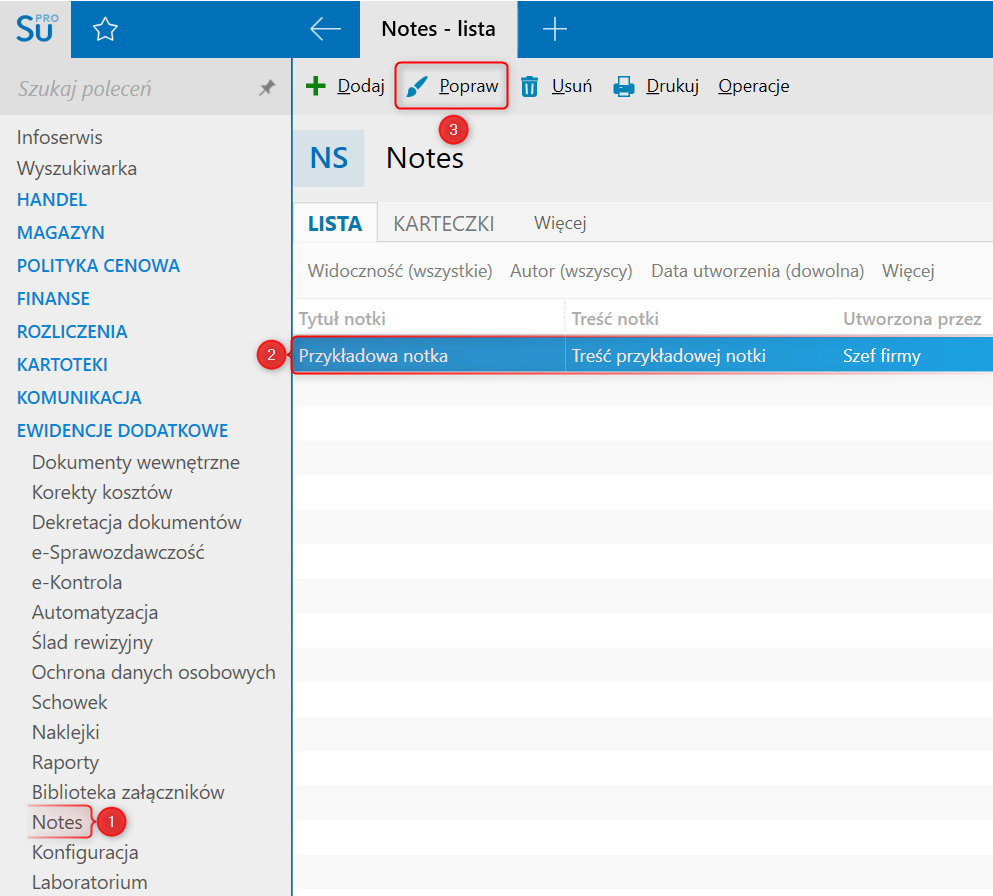993x896 pixels.
Task: Switch to the KARTECZKI tab
Action: tap(444, 223)
